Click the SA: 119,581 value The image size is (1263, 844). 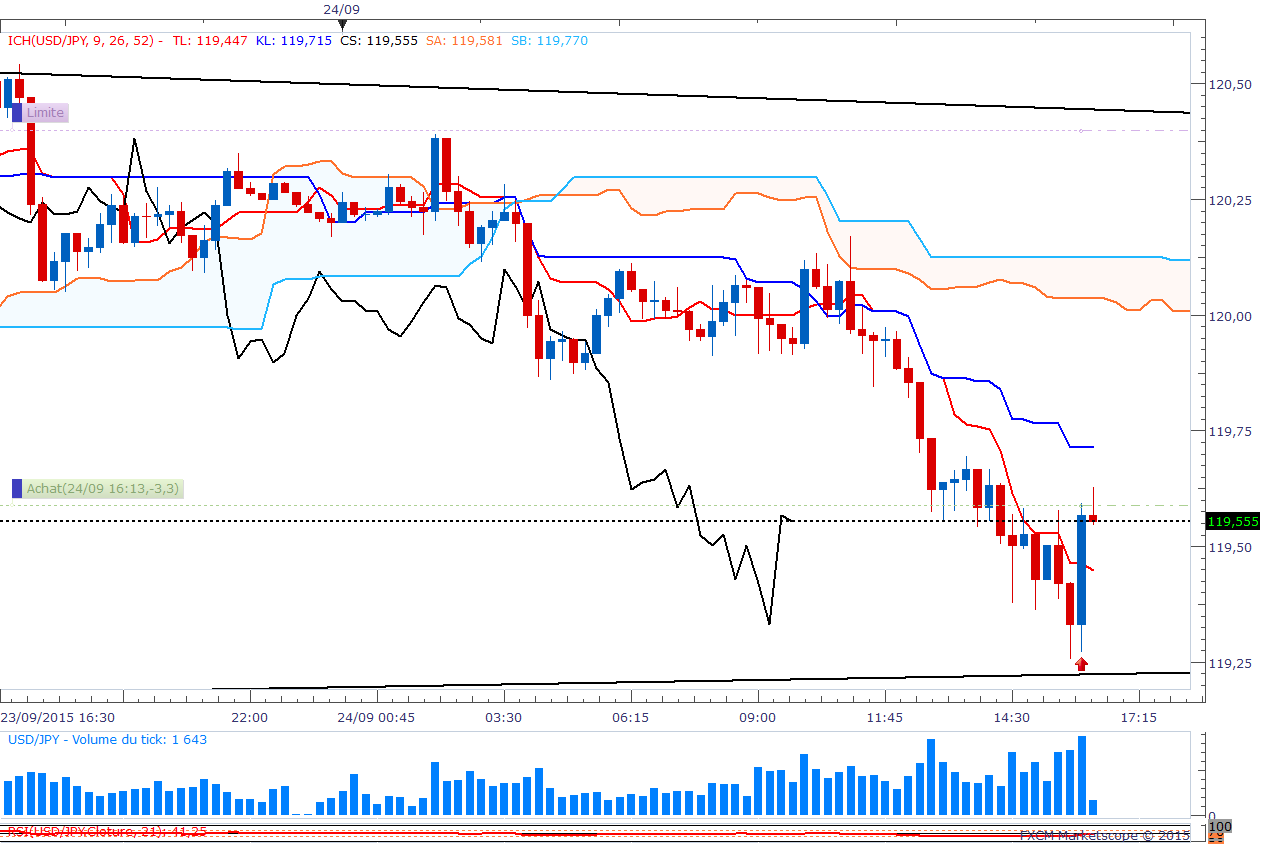464,41
